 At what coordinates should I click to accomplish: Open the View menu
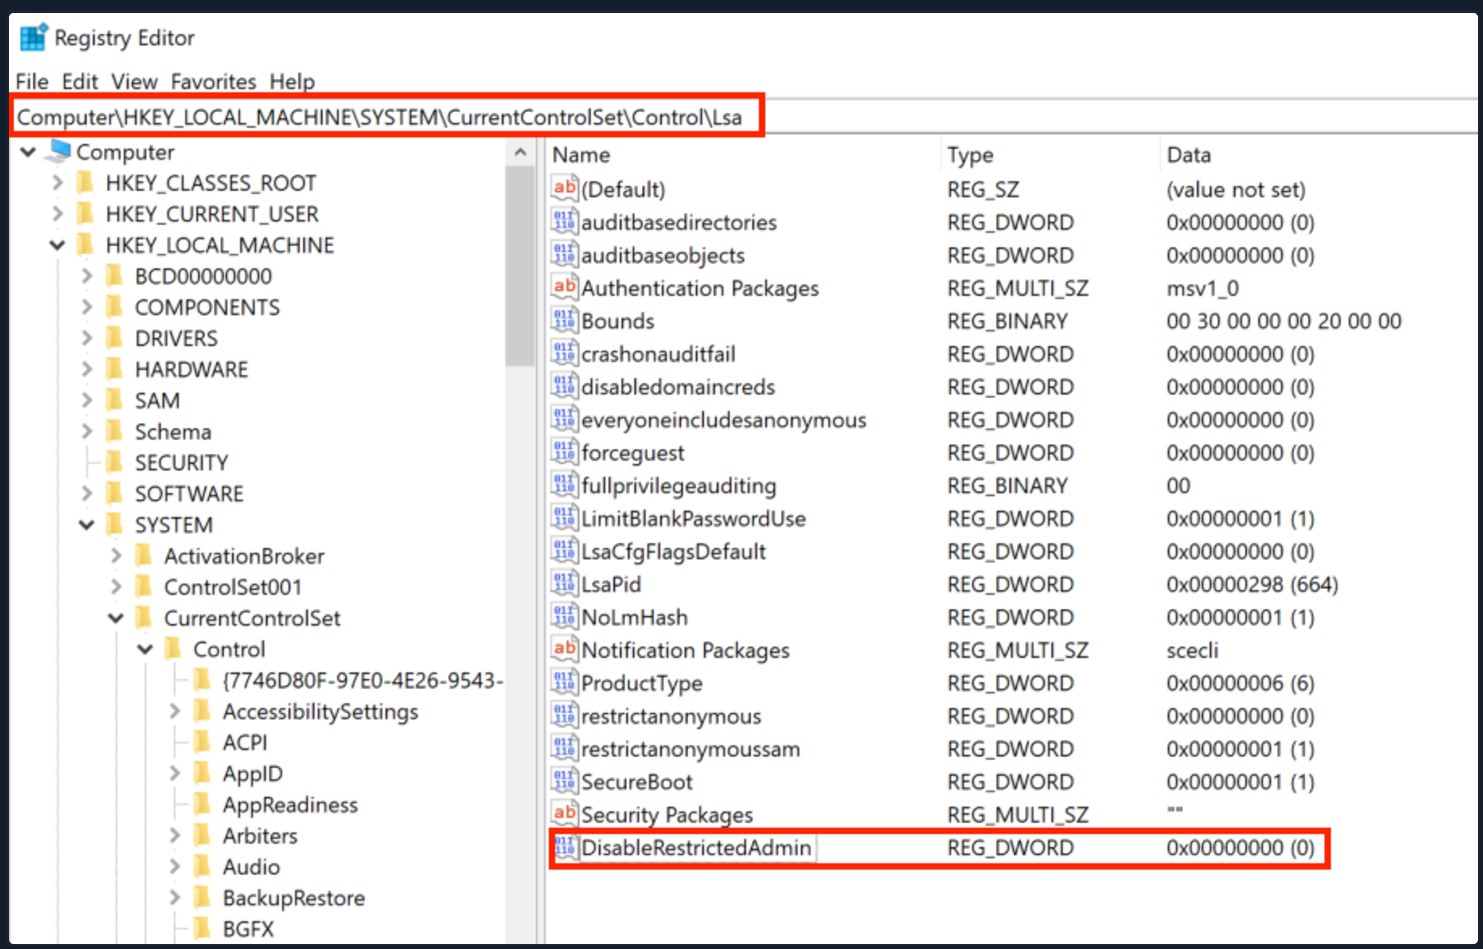point(134,81)
